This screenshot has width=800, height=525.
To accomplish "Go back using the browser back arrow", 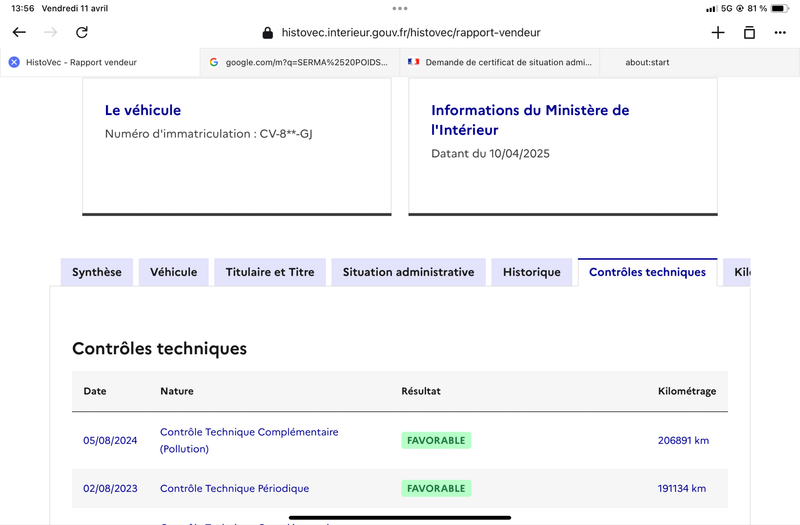I will coord(19,32).
